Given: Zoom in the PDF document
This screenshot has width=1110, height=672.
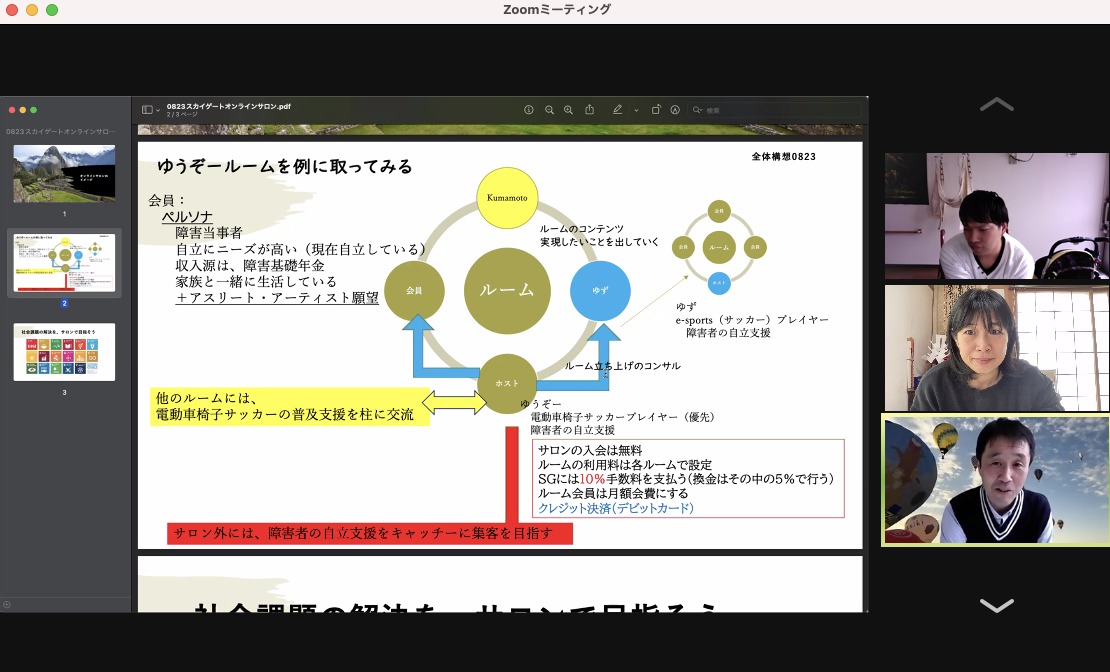Looking at the screenshot, I should coord(568,110).
